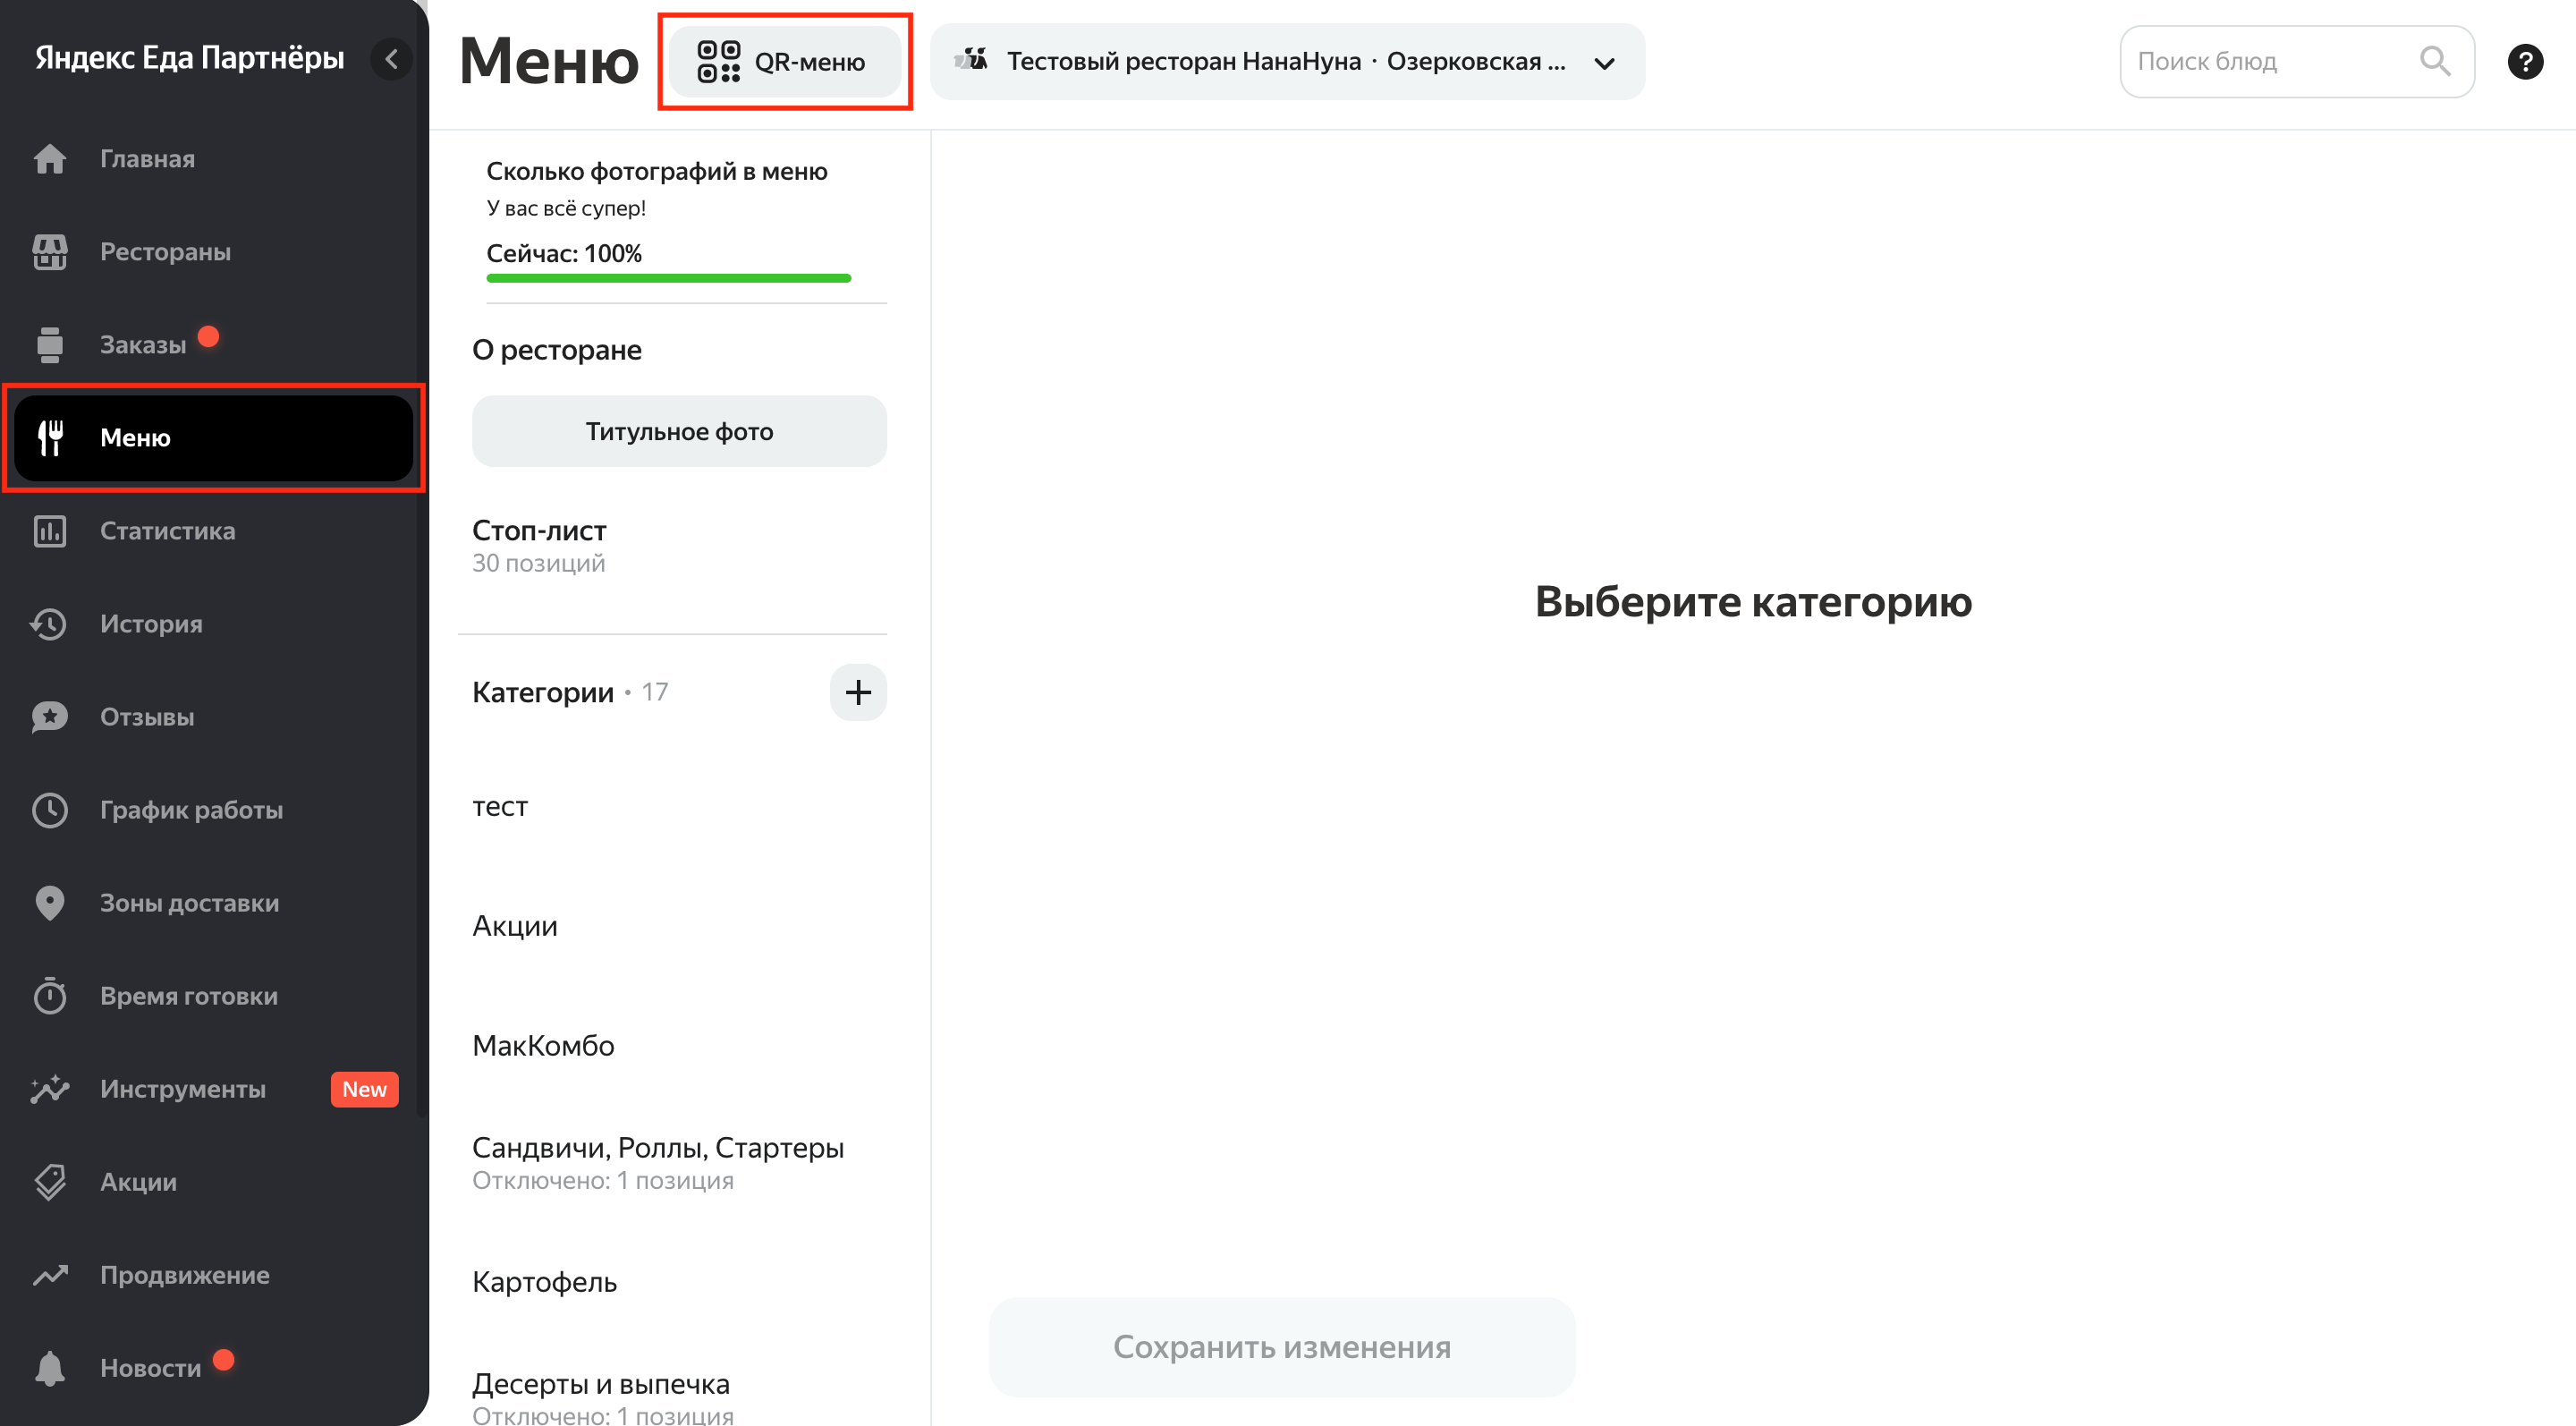Click the storefront icon beside Рестораны
This screenshot has height=1426, width=2576.
click(49, 252)
